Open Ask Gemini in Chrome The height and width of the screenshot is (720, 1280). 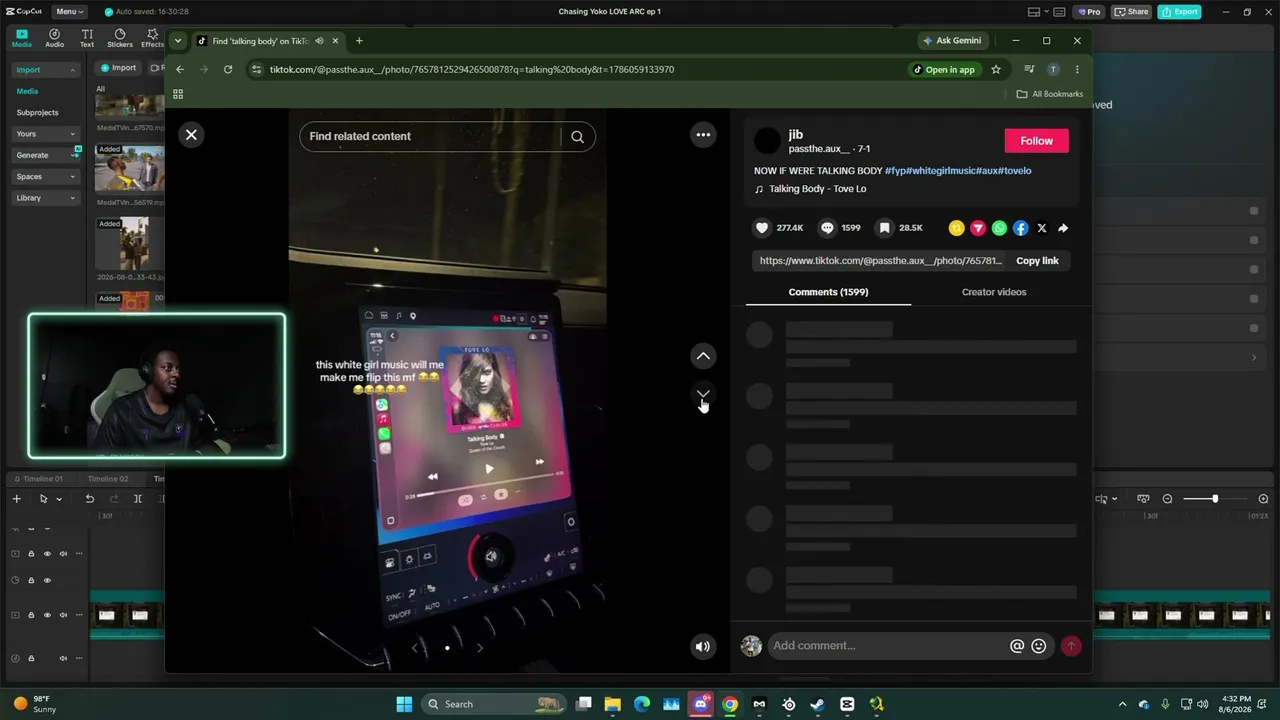click(951, 41)
